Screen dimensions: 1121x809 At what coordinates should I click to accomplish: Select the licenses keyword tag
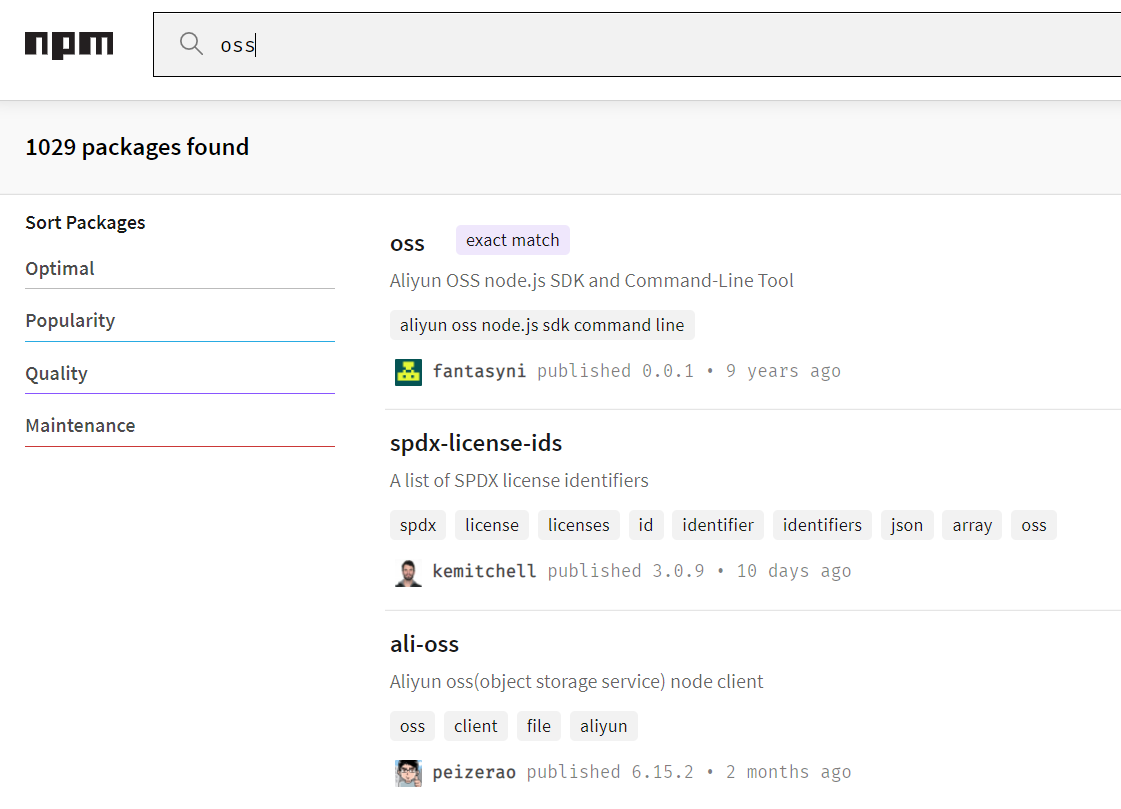point(578,525)
